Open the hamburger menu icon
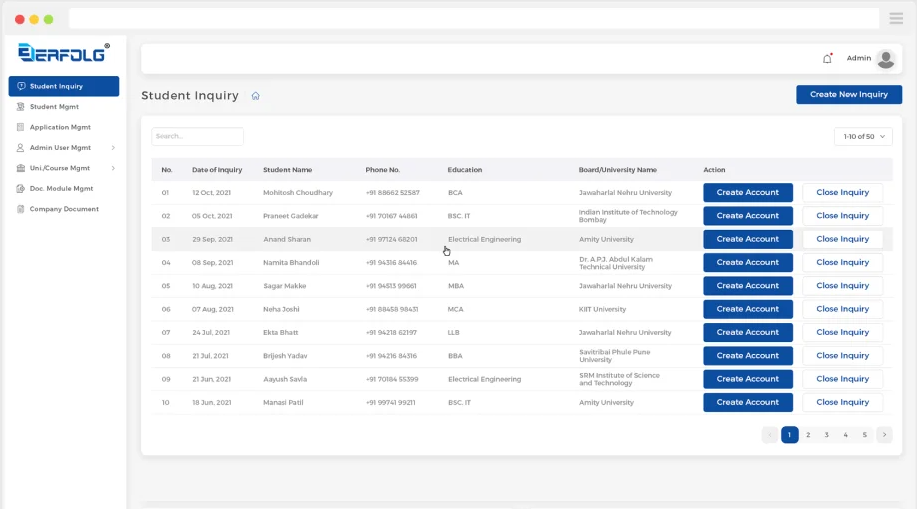The height and width of the screenshot is (509, 917). [x=896, y=19]
